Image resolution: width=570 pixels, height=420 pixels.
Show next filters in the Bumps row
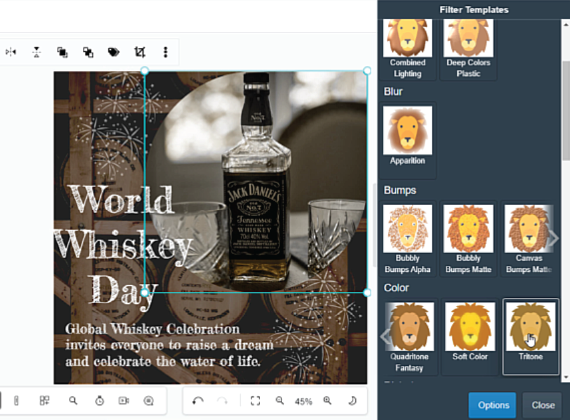pos(553,239)
